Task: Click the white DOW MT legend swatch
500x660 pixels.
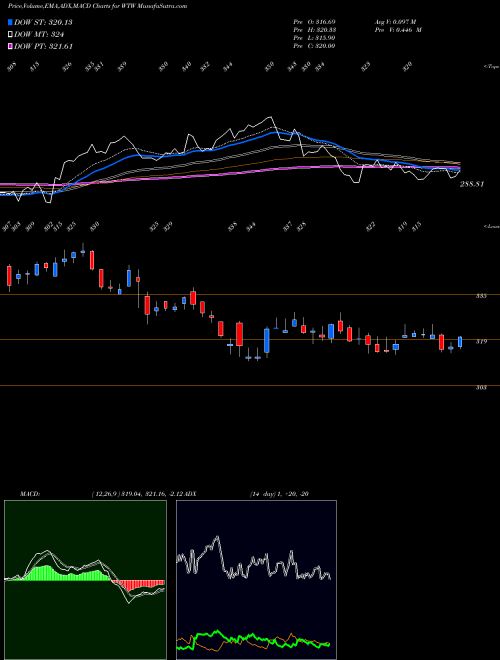Action: tap(10, 35)
